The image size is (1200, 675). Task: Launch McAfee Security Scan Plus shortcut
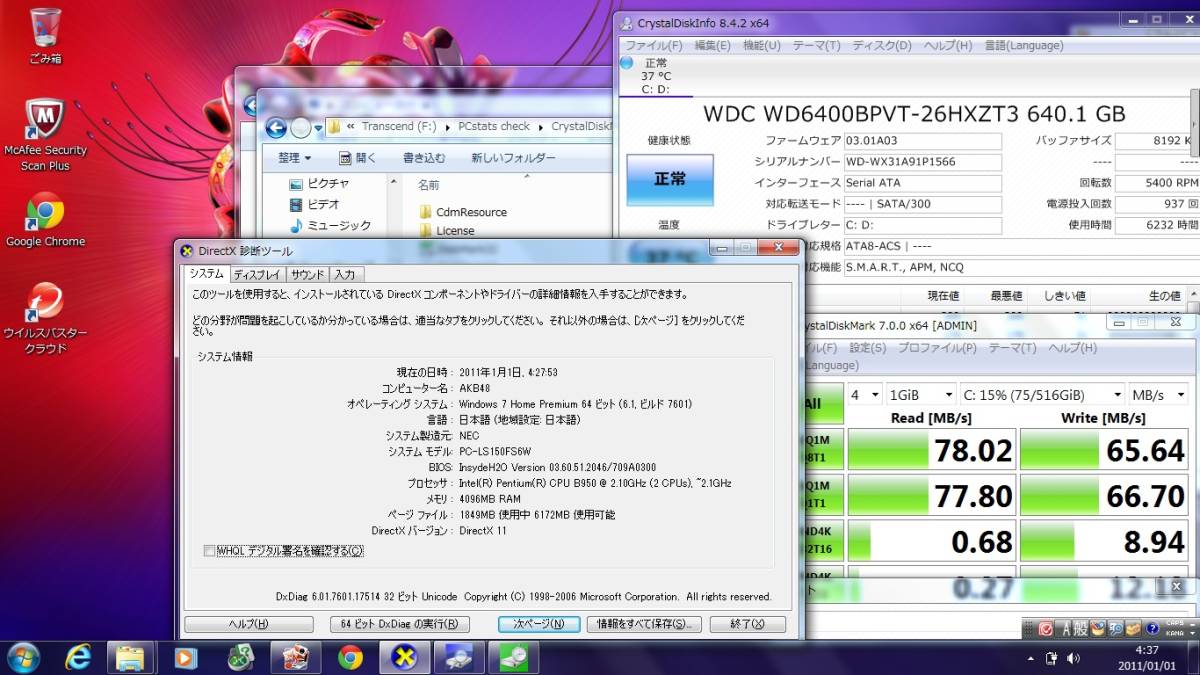coord(45,135)
